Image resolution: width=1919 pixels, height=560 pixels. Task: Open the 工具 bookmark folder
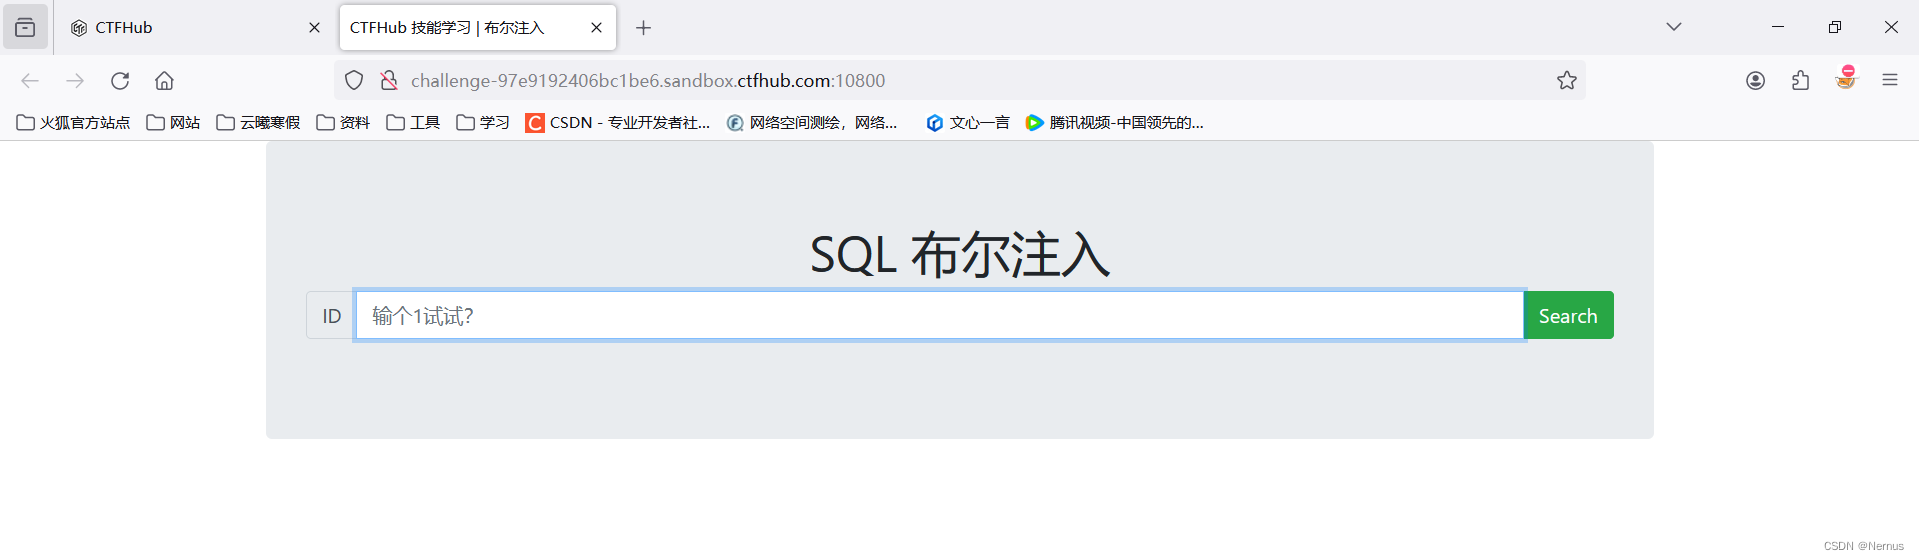pos(414,123)
